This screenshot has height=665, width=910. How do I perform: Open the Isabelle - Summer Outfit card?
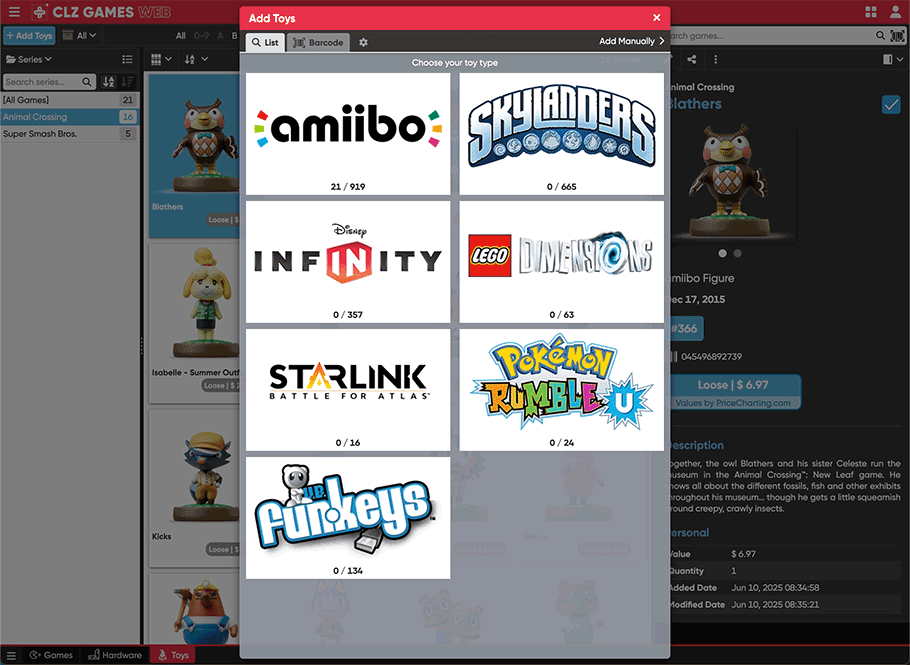pyautogui.click(x=194, y=323)
